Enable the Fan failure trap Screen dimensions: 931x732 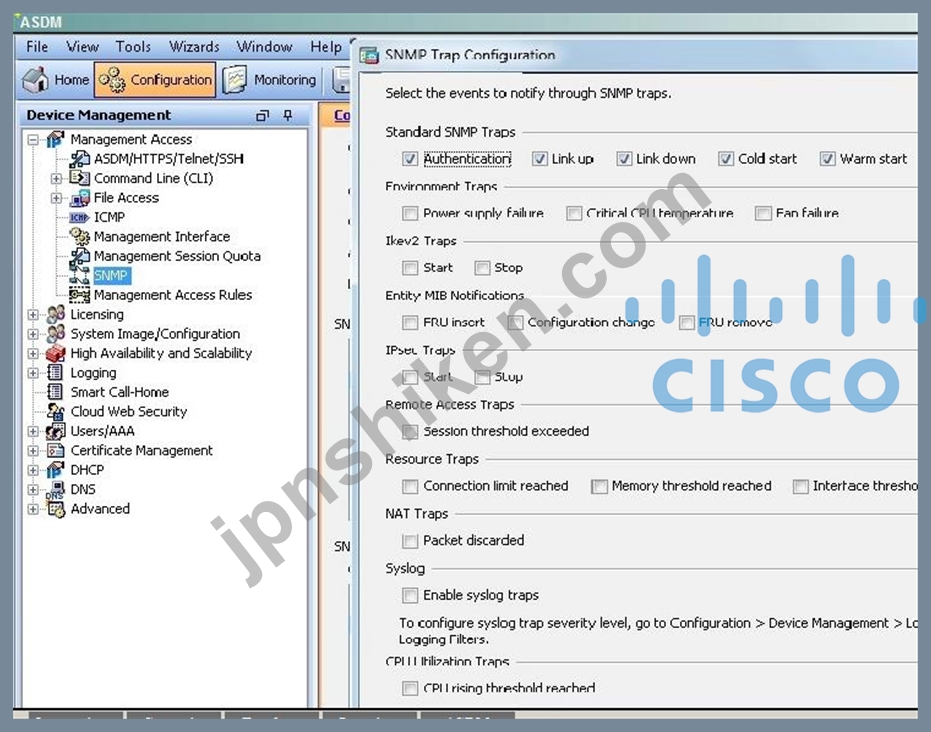pyautogui.click(x=763, y=213)
